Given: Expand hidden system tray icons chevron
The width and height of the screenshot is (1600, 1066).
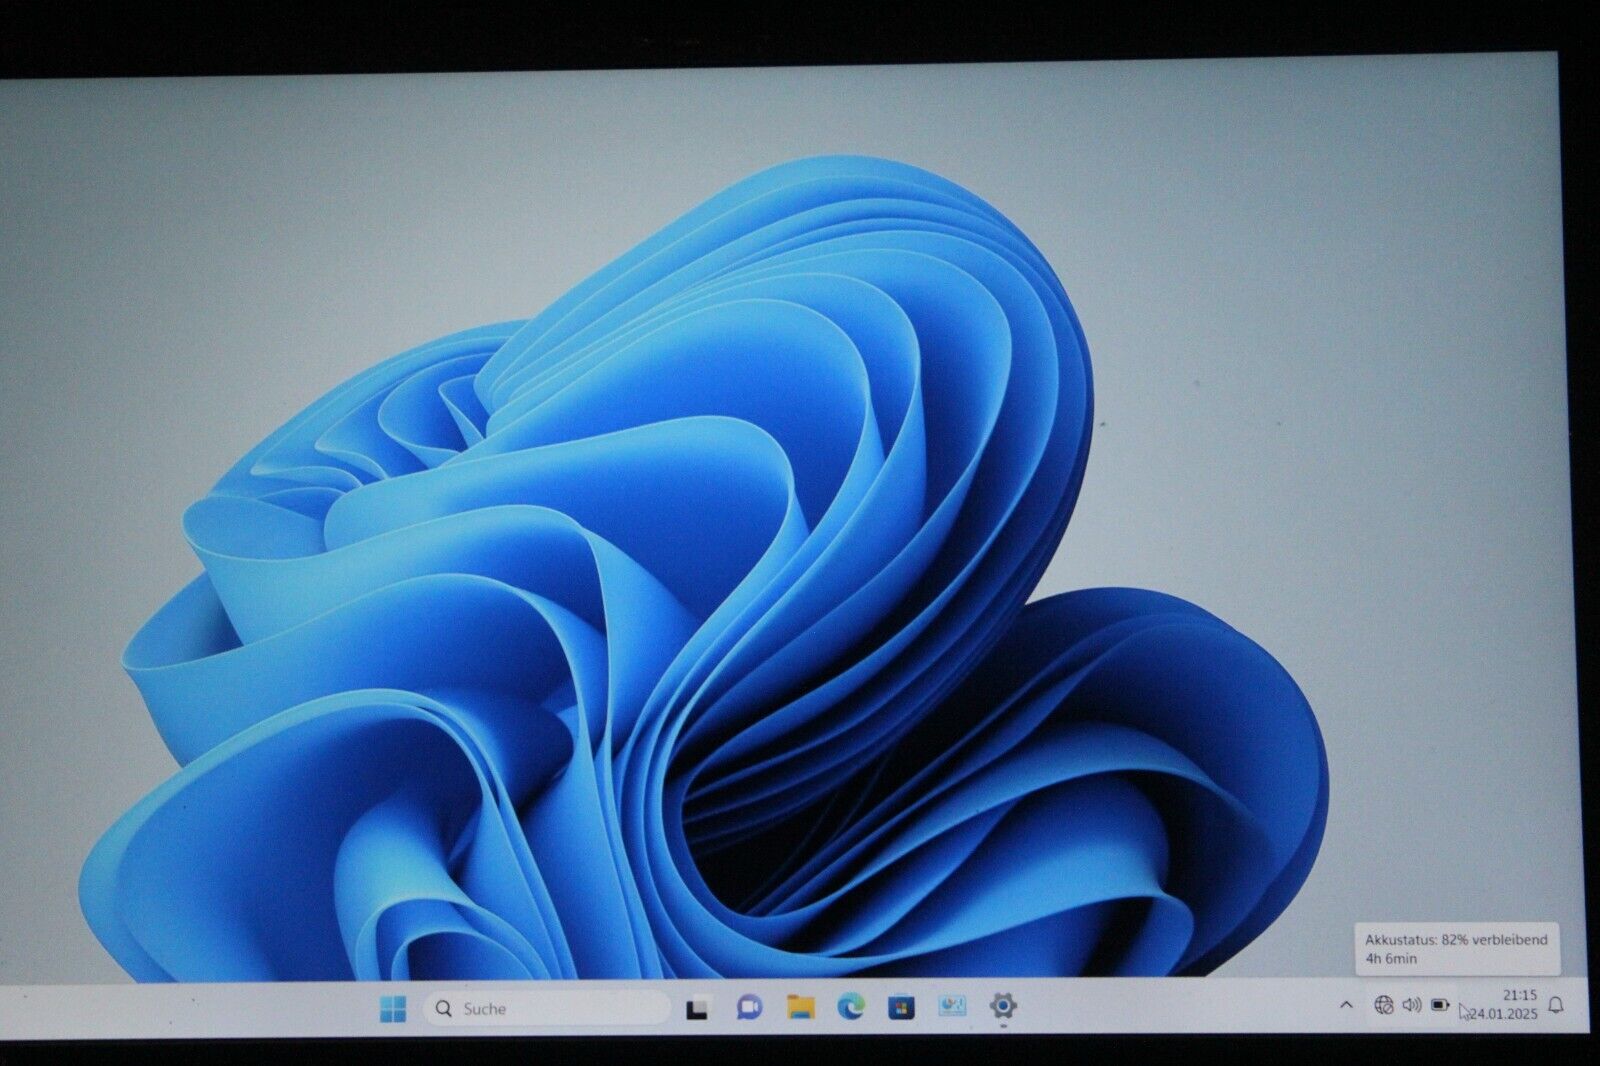Looking at the screenshot, I should tap(1346, 1005).
